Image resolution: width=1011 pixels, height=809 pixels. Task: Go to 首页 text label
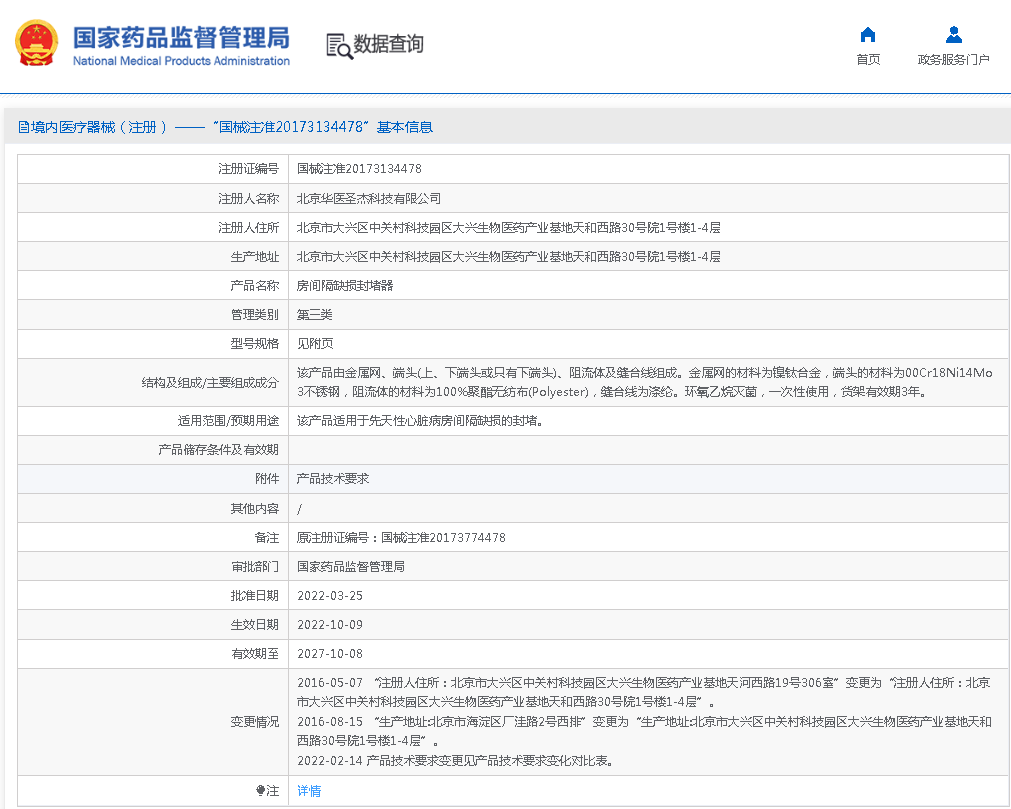tap(868, 60)
